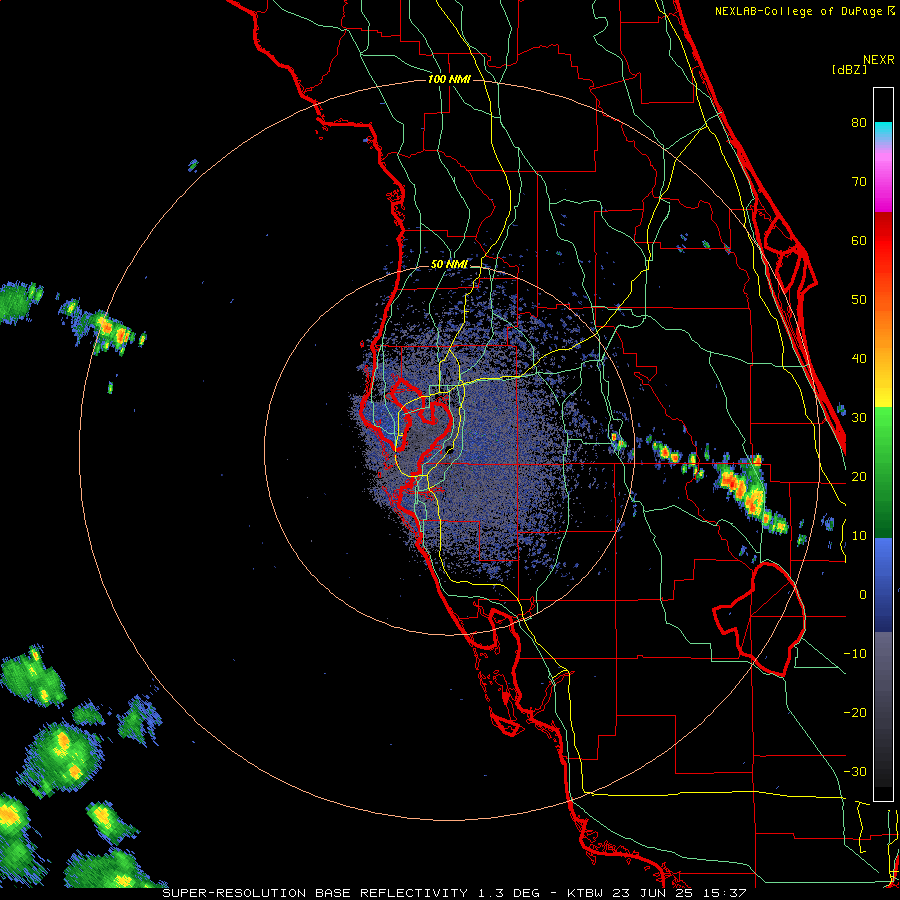Click the dBZ units label above color scale

pos(849,69)
